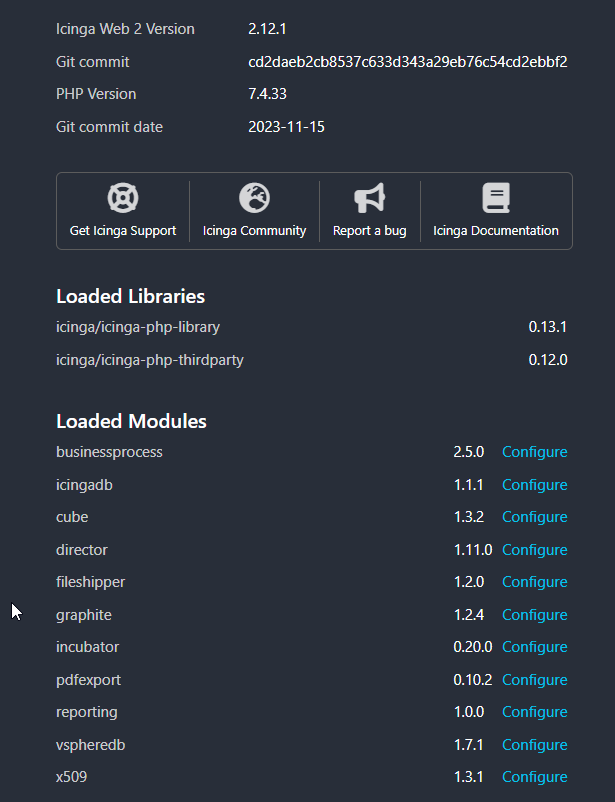Screen dimensions: 615x802
Task: Click pdfexport module name
Action: click(88, 680)
